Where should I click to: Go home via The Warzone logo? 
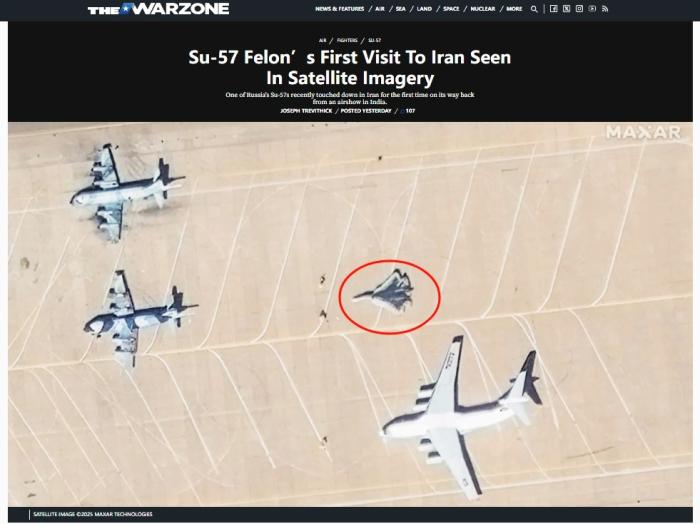pyautogui.click(x=158, y=9)
